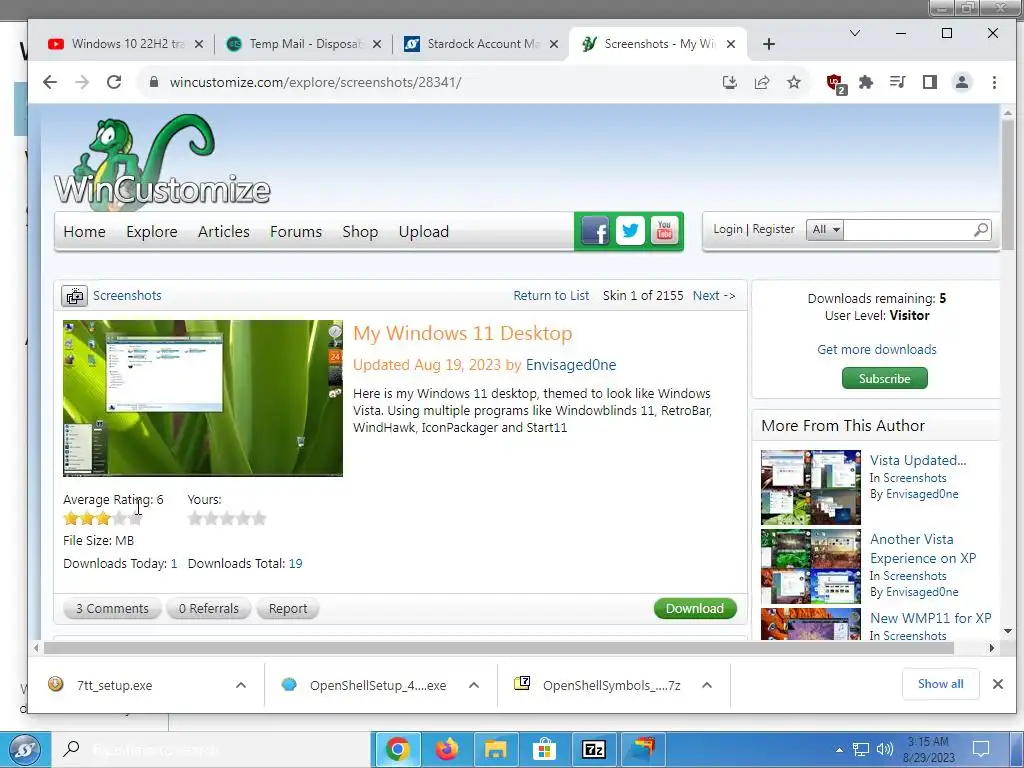Open a new browser tab with plus

coord(769,44)
